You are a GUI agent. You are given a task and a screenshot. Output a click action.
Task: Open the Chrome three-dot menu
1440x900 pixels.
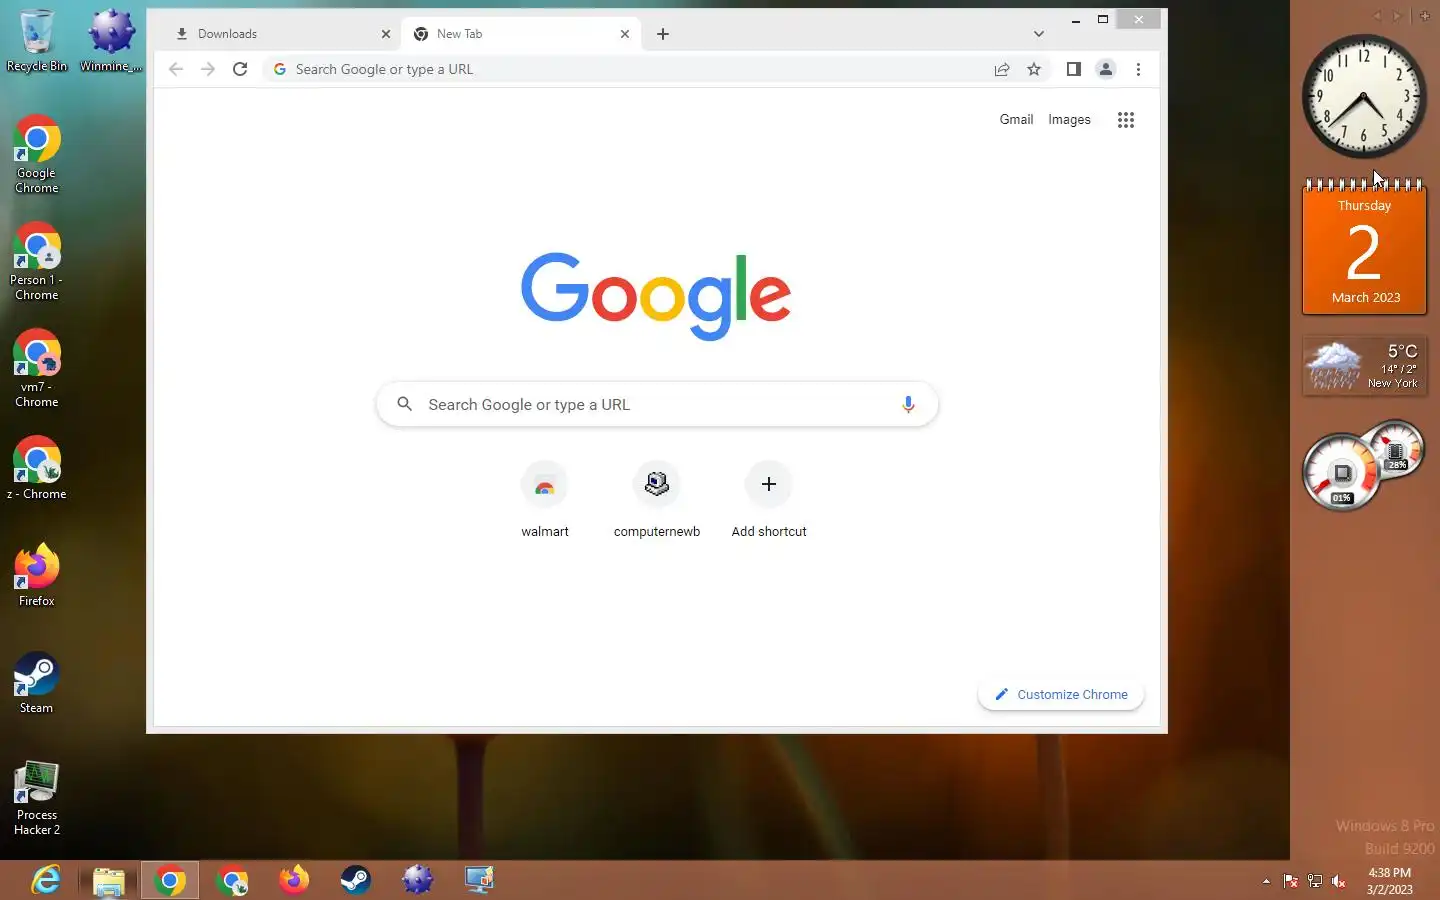click(x=1138, y=69)
